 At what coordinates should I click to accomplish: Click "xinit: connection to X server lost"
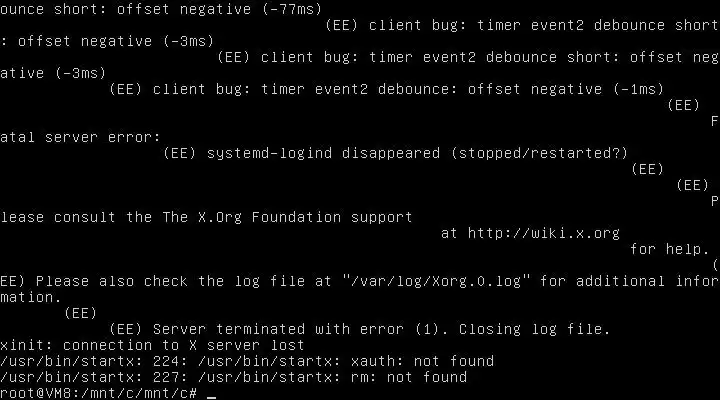pyautogui.click(x=152, y=345)
